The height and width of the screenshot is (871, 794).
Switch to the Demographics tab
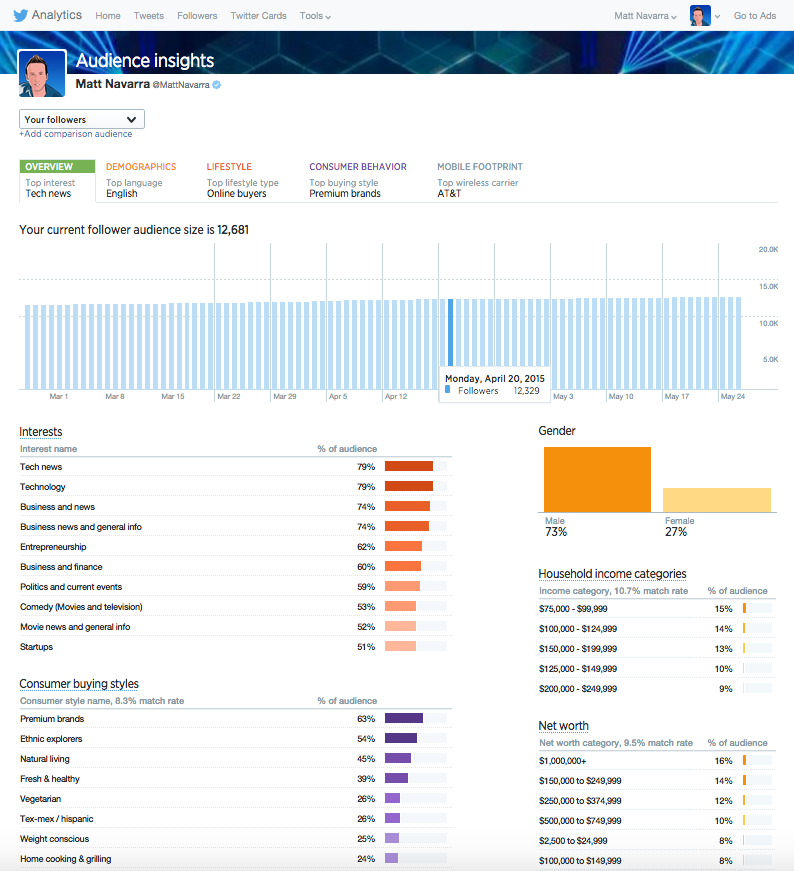tap(141, 167)
